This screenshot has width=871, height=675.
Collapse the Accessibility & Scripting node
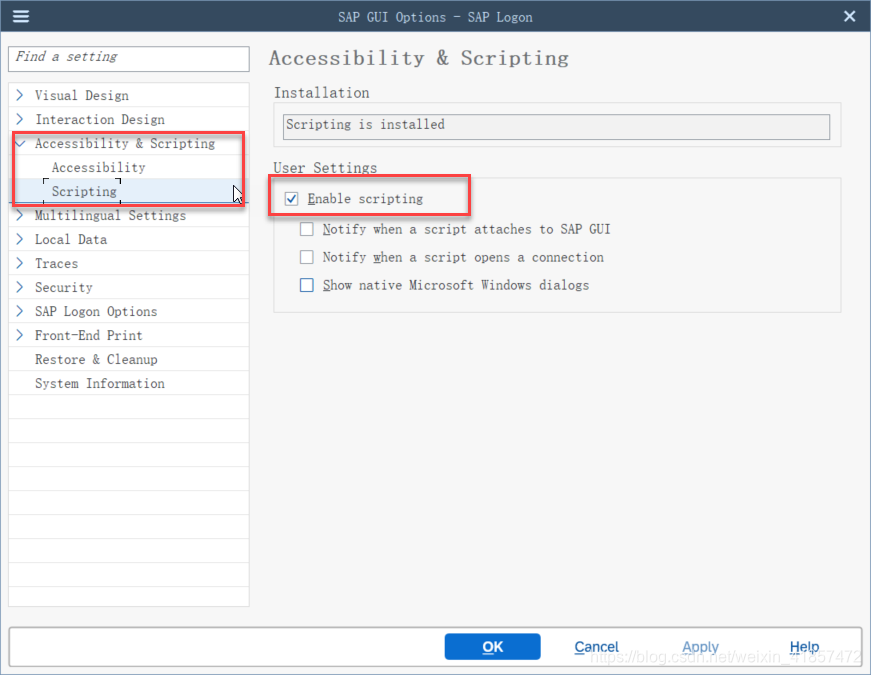tap(20, 143)
